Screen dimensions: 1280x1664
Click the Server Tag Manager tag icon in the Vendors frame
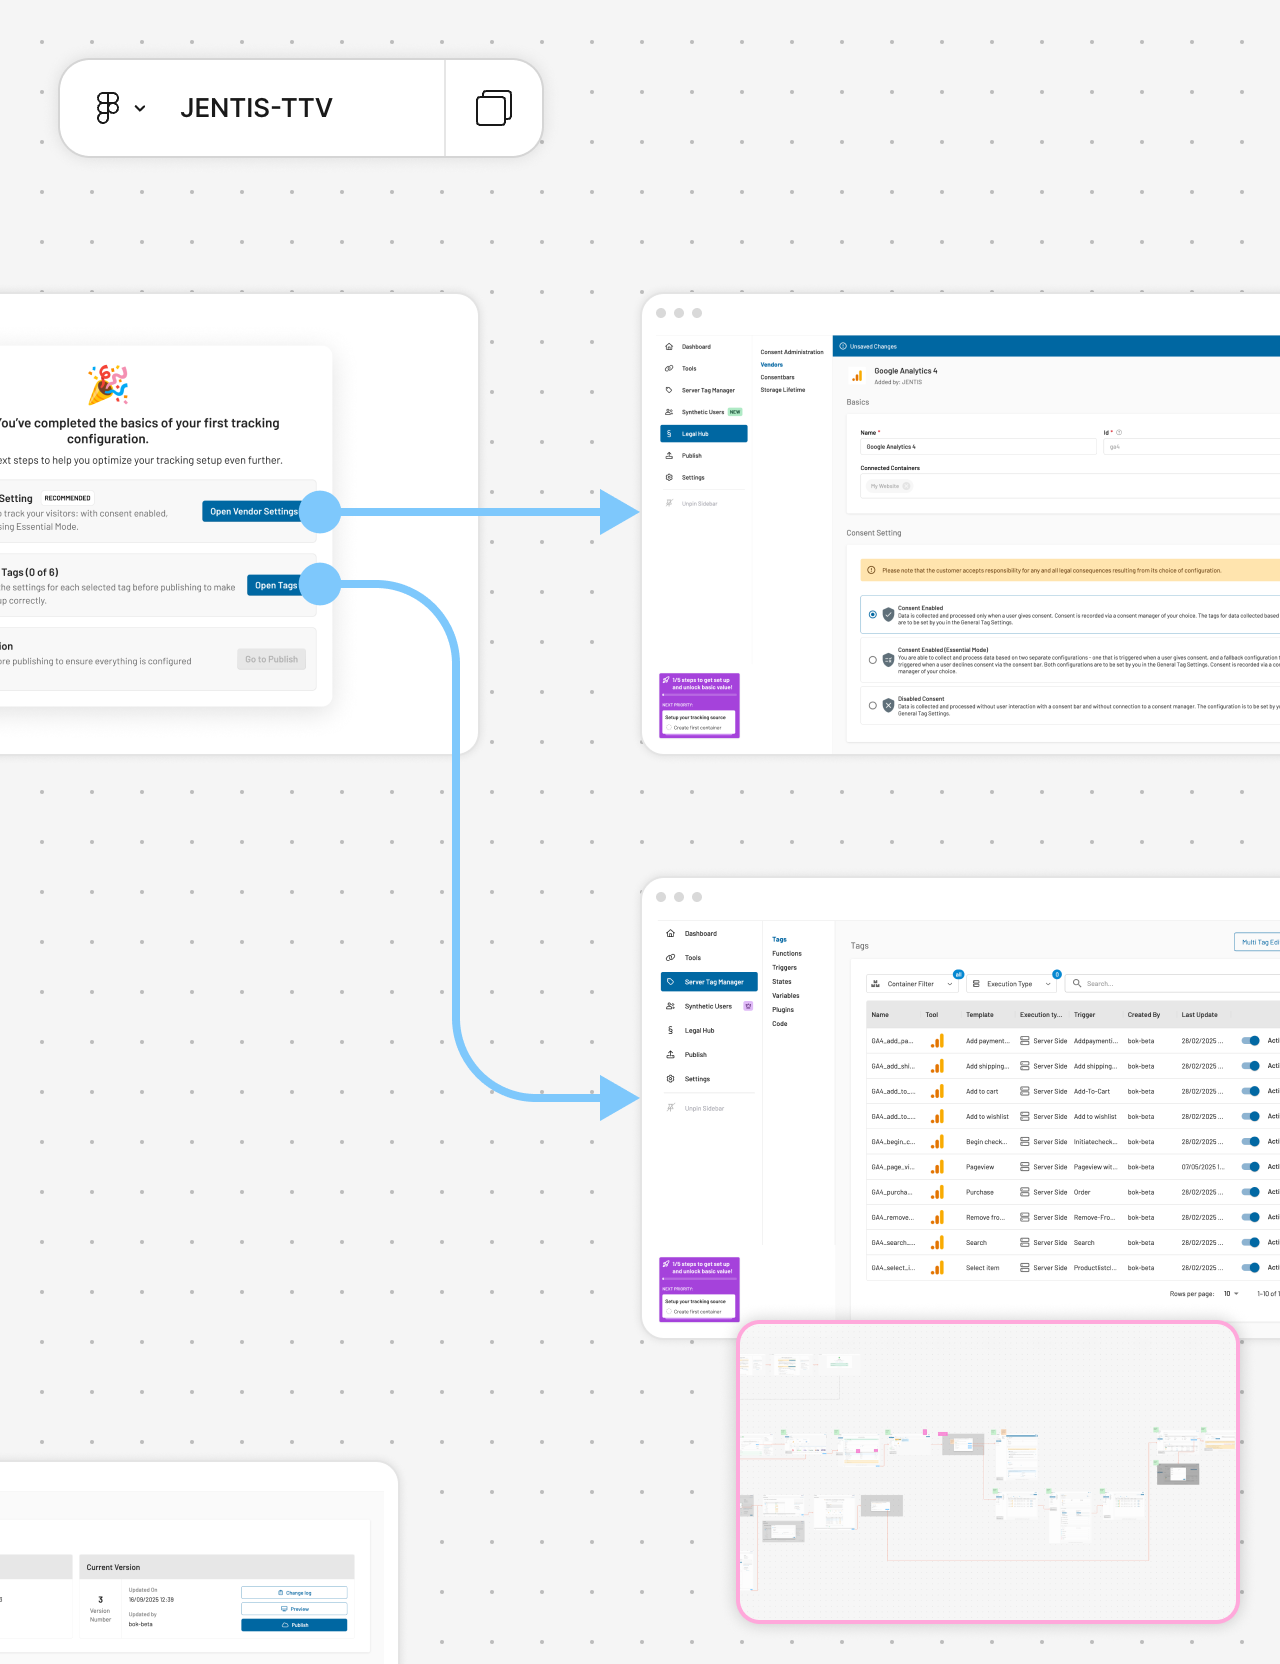click(x=669, y=390)
